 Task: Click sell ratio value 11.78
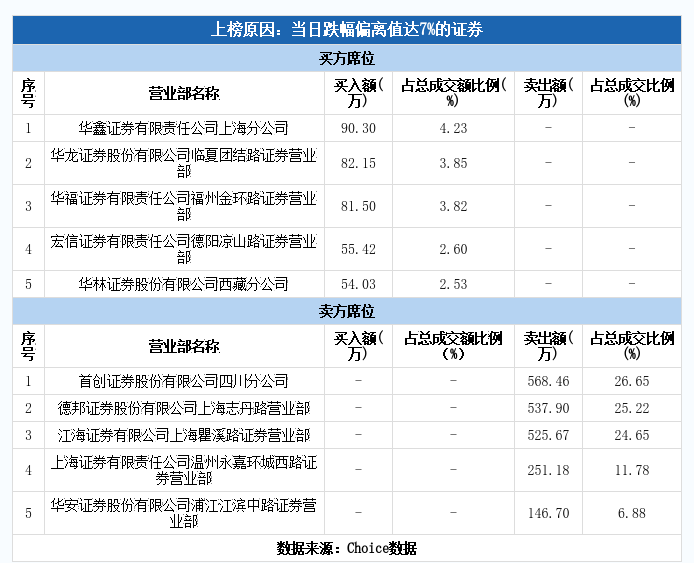coord(632,470)
